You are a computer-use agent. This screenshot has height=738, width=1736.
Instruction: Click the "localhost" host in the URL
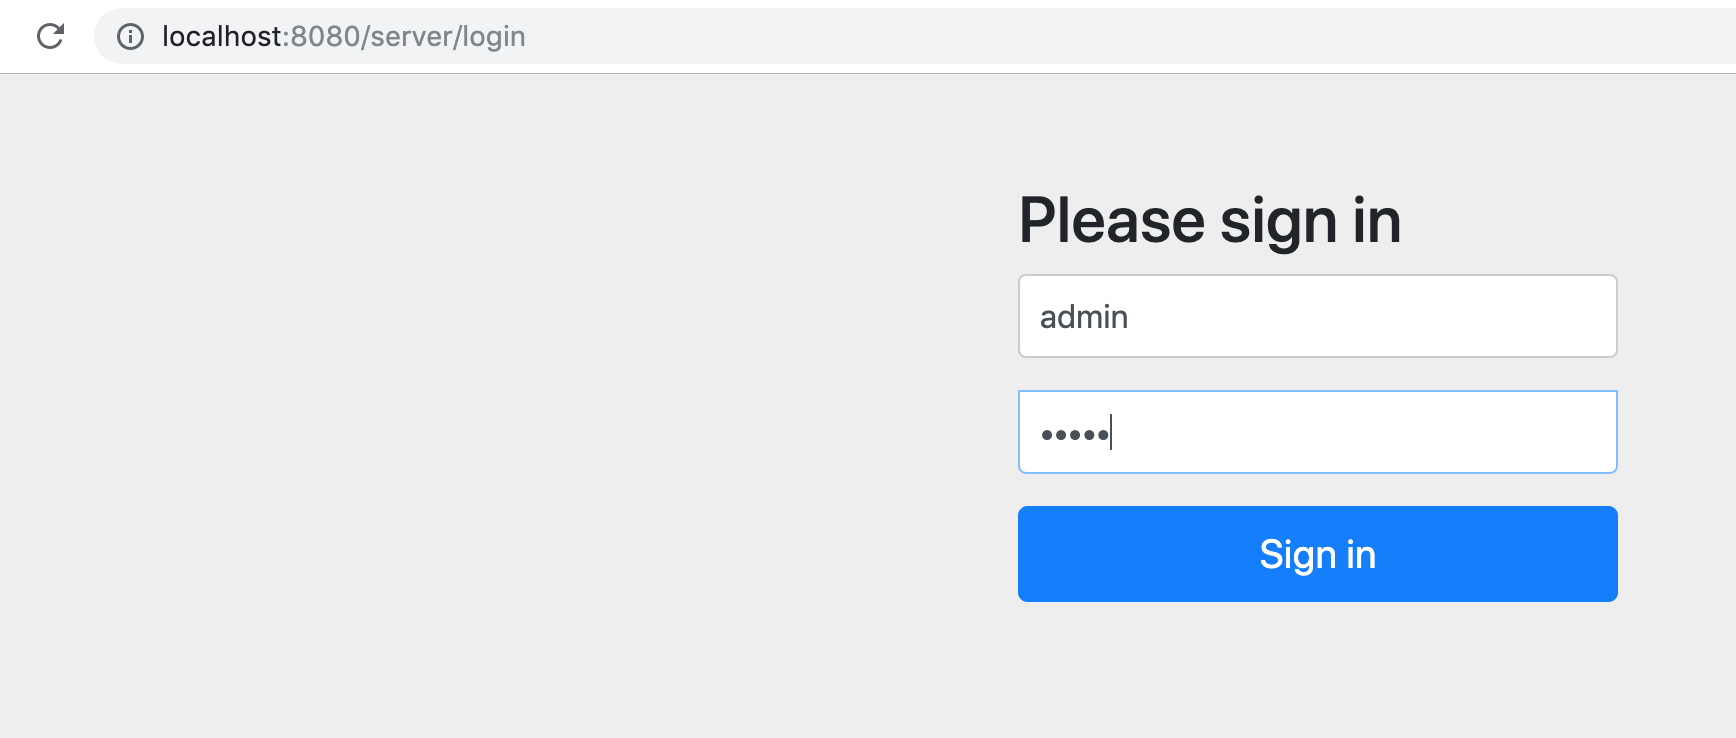click(222, 37)
